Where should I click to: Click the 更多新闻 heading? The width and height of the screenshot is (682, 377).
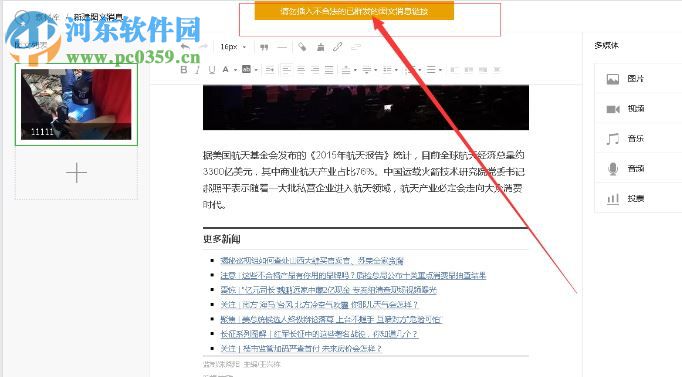tap(222, 239)
